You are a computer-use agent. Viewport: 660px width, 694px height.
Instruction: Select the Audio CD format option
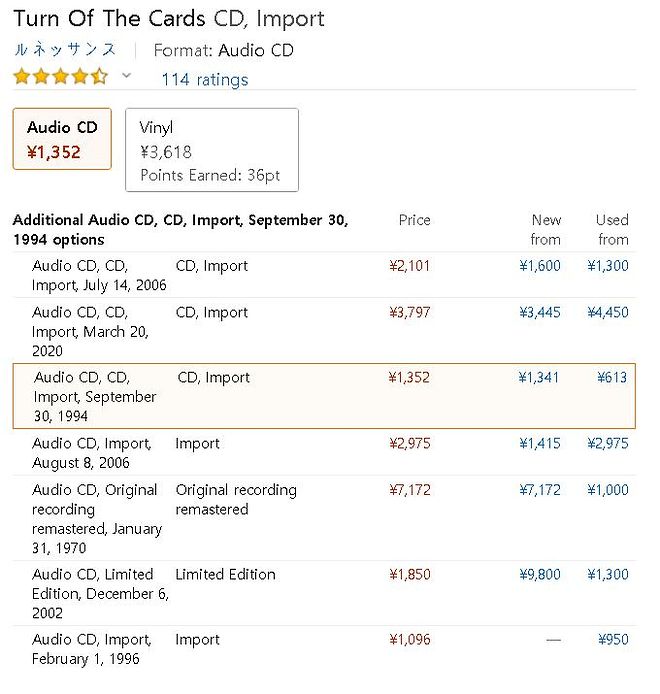pos(62,139)
